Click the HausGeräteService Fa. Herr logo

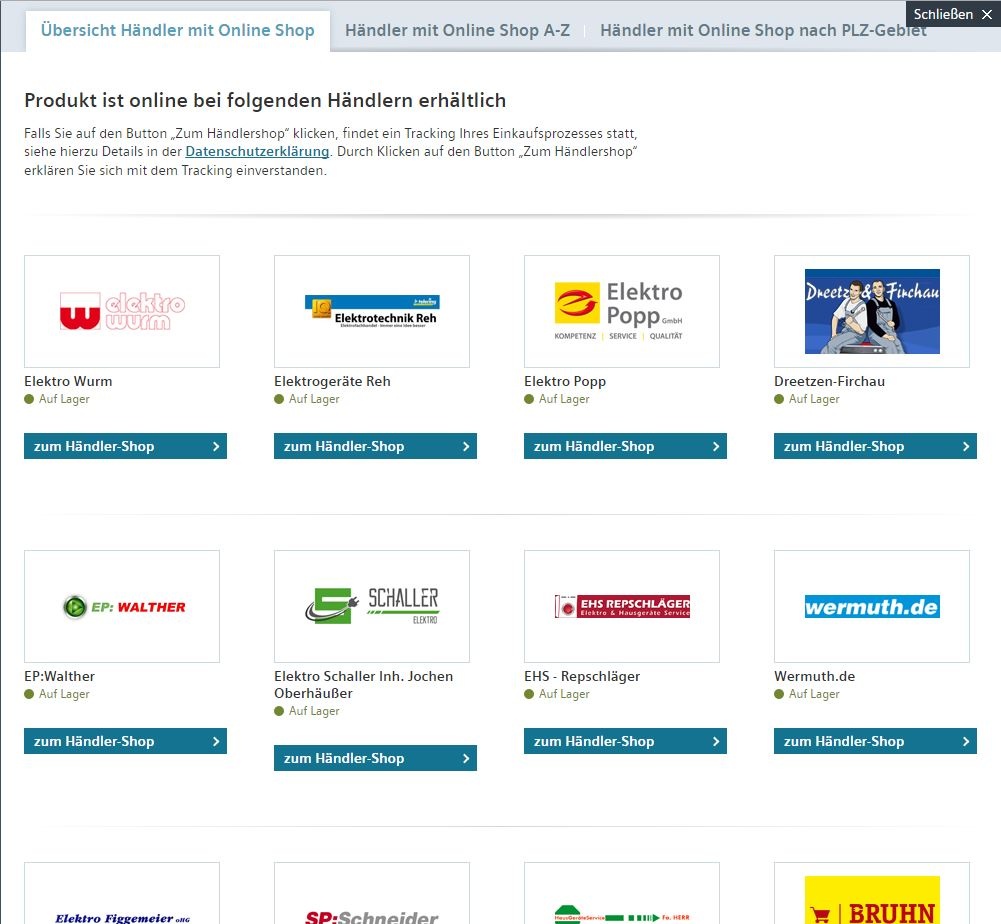(x=622, y=914)
